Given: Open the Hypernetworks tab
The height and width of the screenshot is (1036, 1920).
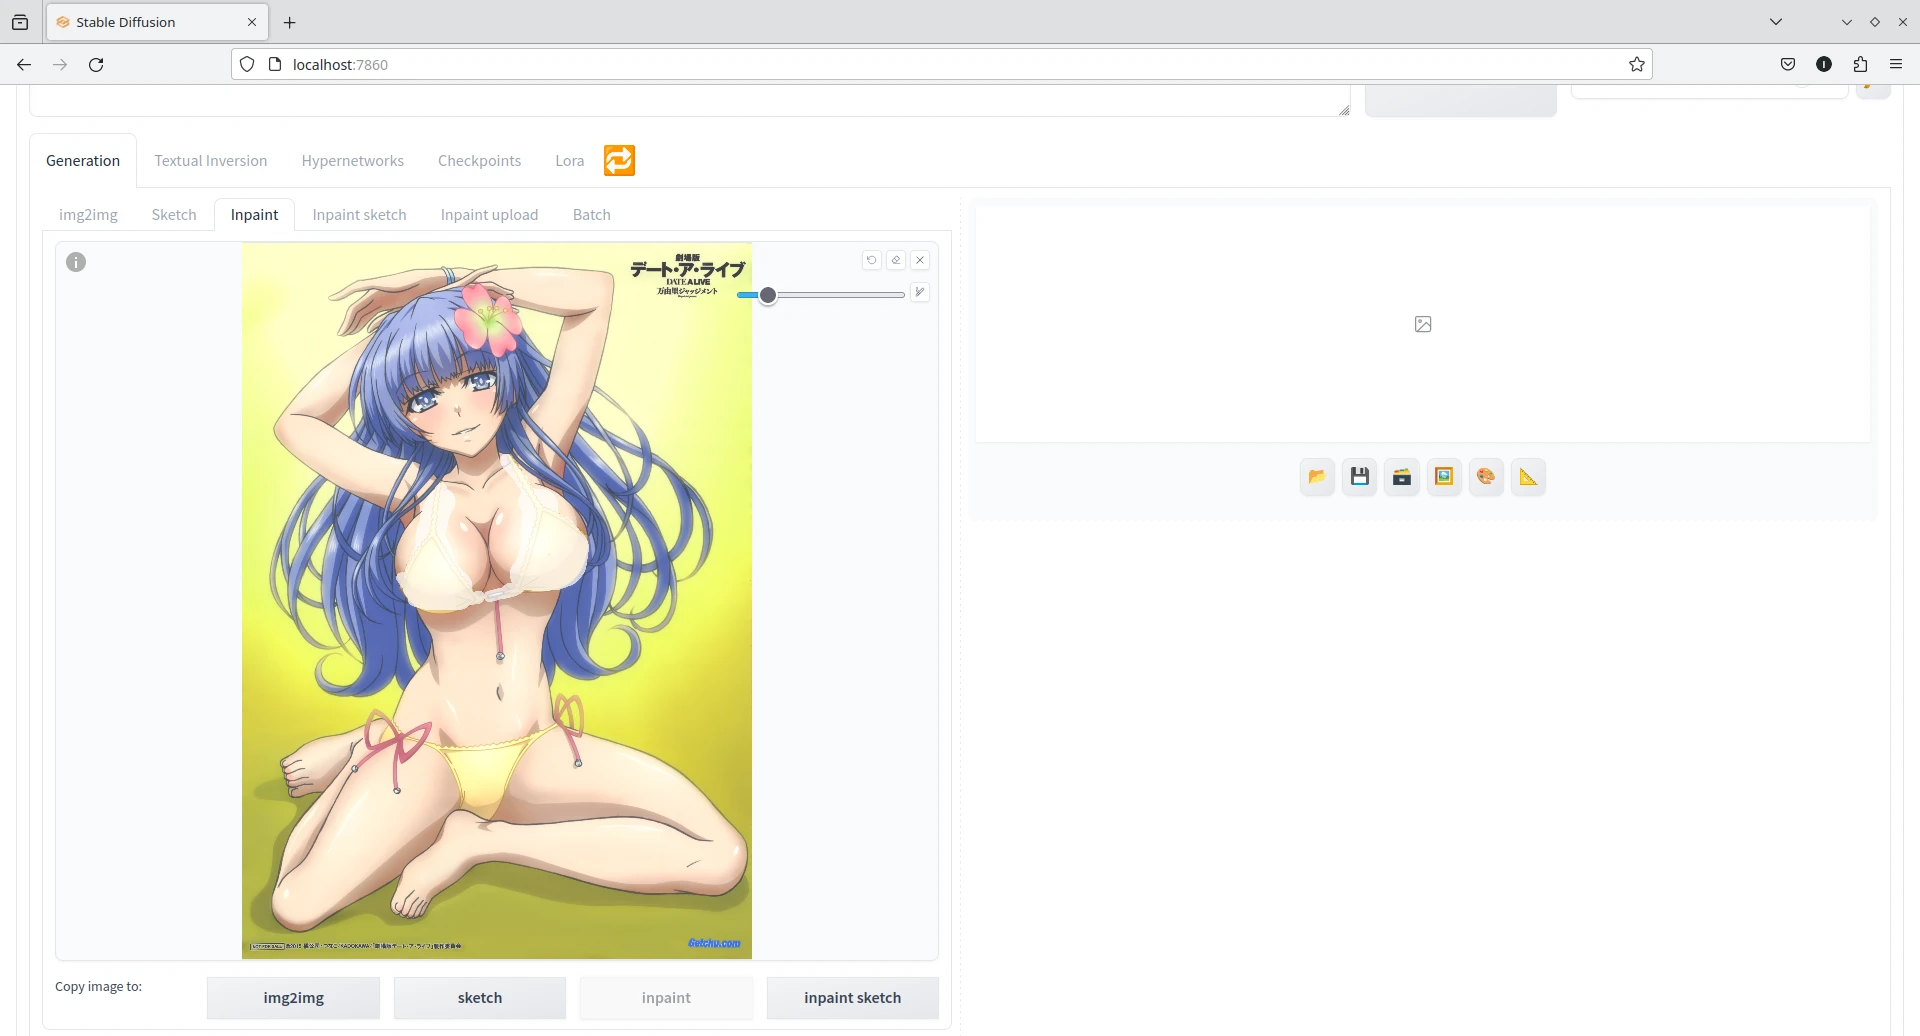Looking at the screenshot, I should click(353, 161).
